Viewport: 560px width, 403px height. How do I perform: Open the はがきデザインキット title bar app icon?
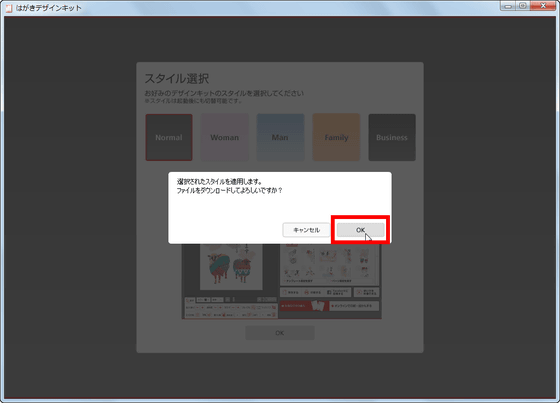click(9, 8)
